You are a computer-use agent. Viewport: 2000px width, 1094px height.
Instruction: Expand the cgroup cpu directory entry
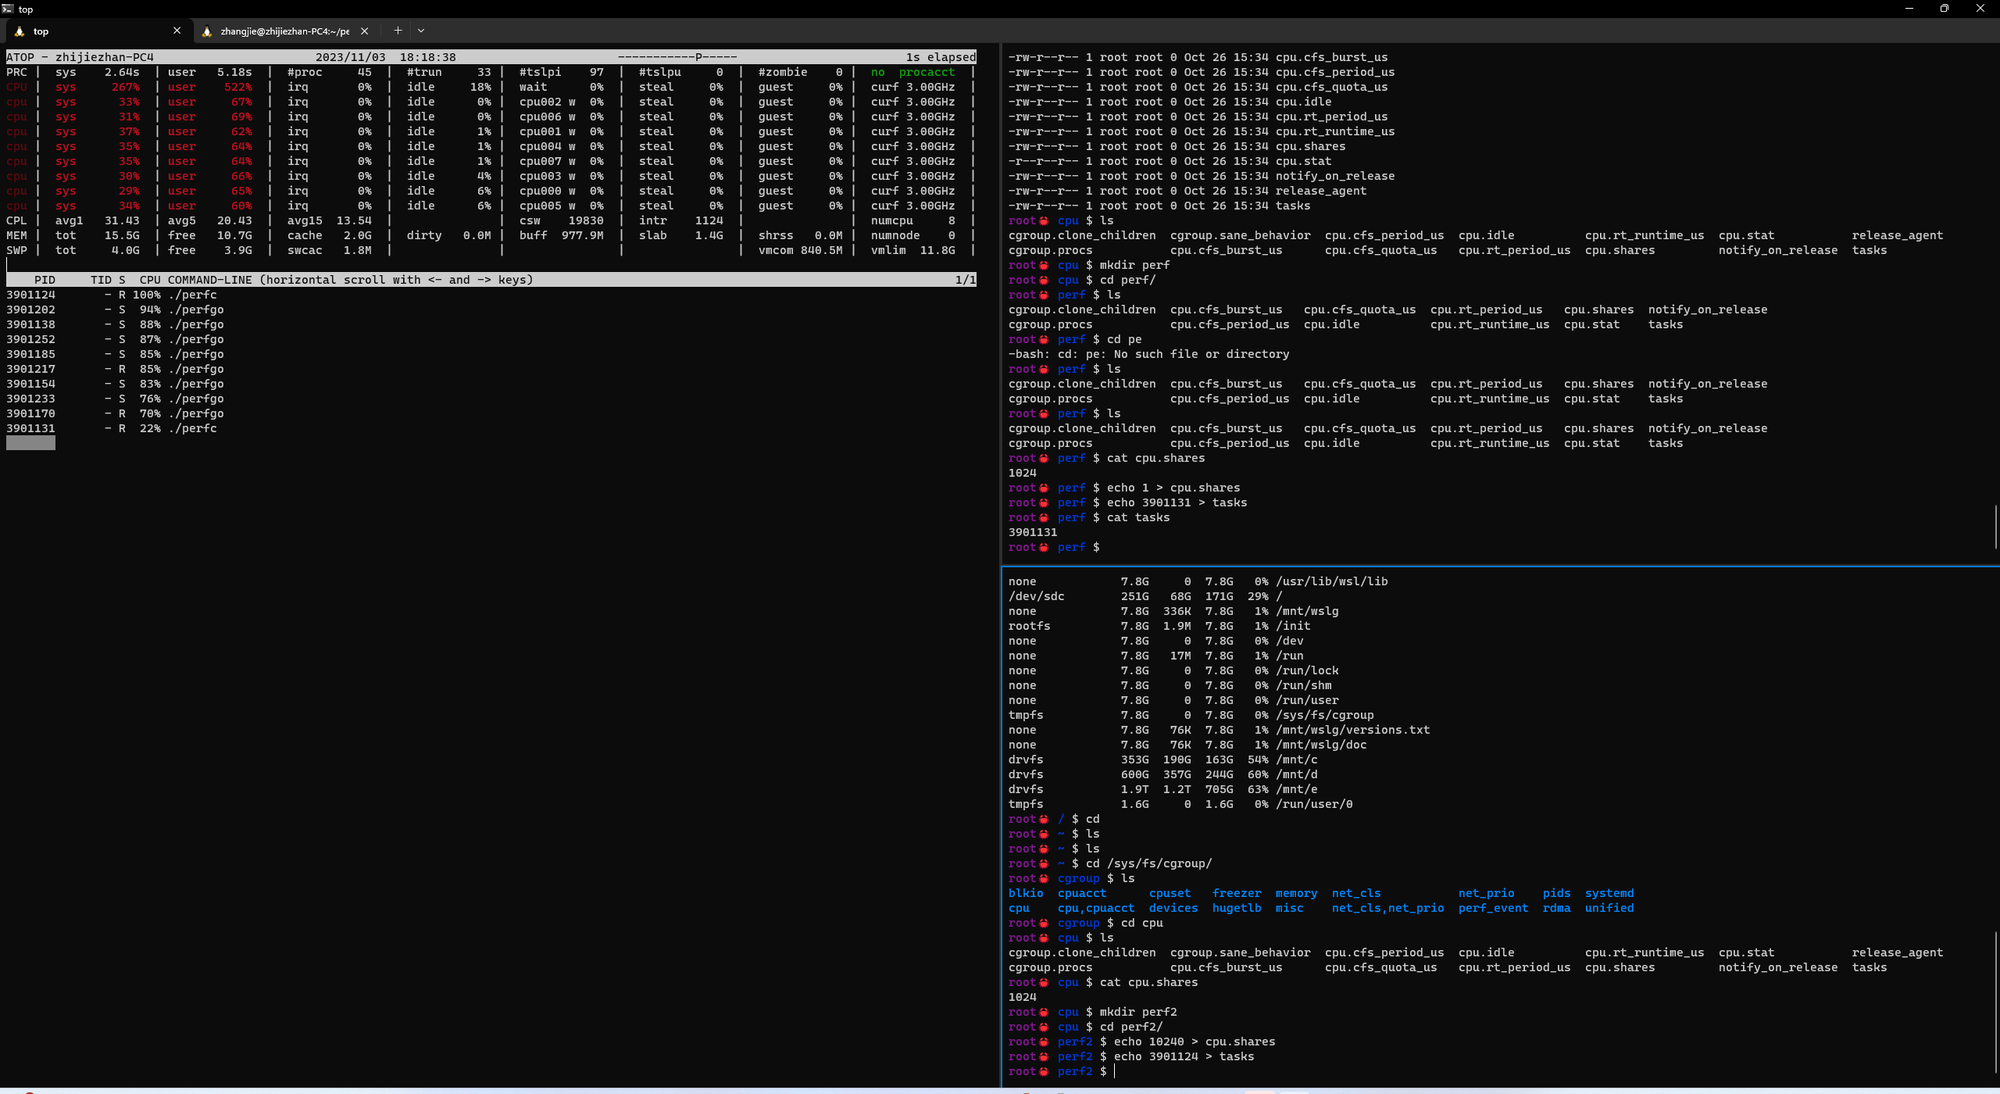pos(1020,908)
